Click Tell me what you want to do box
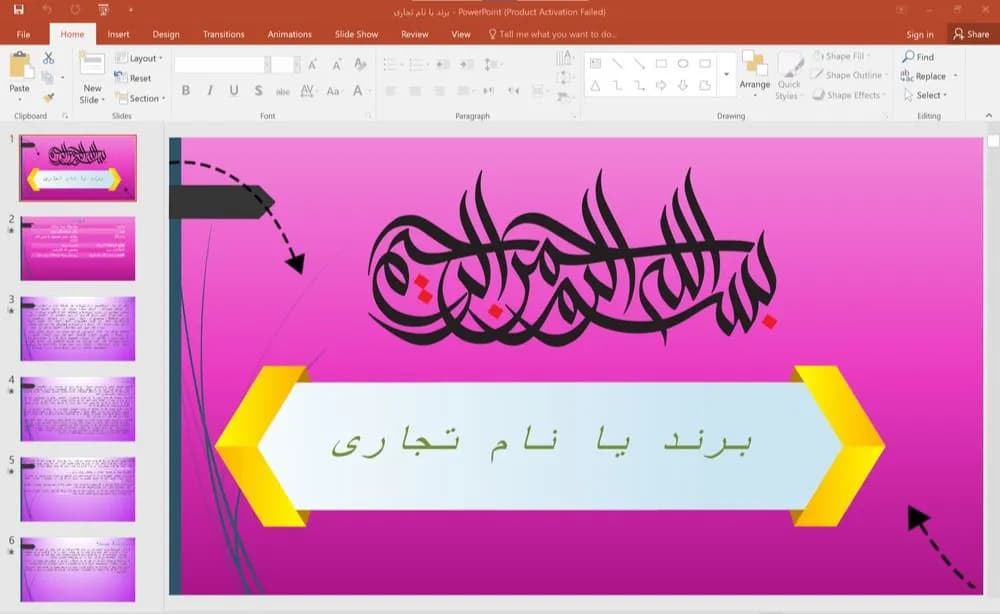 (x=552, y=34)
